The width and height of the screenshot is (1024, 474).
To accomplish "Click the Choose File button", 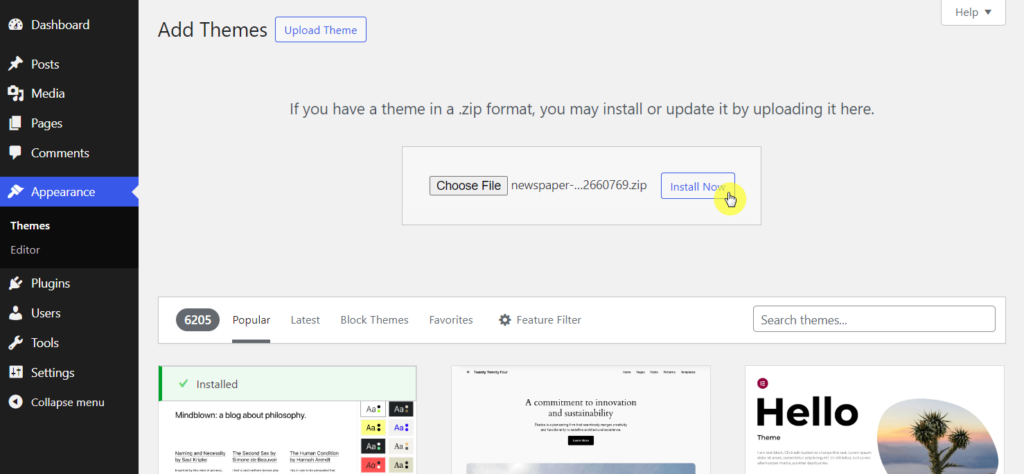I will tap(468, 185).
